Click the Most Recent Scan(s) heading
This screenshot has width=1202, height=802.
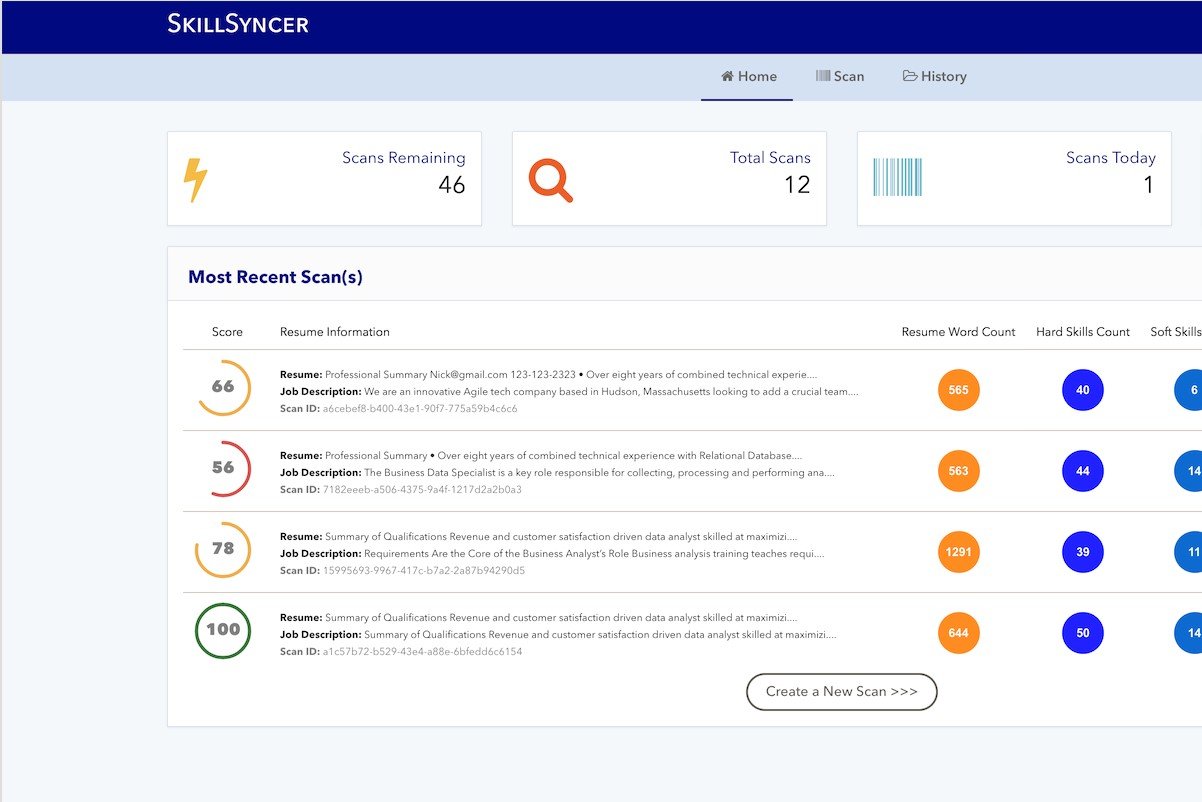point(275,277)
